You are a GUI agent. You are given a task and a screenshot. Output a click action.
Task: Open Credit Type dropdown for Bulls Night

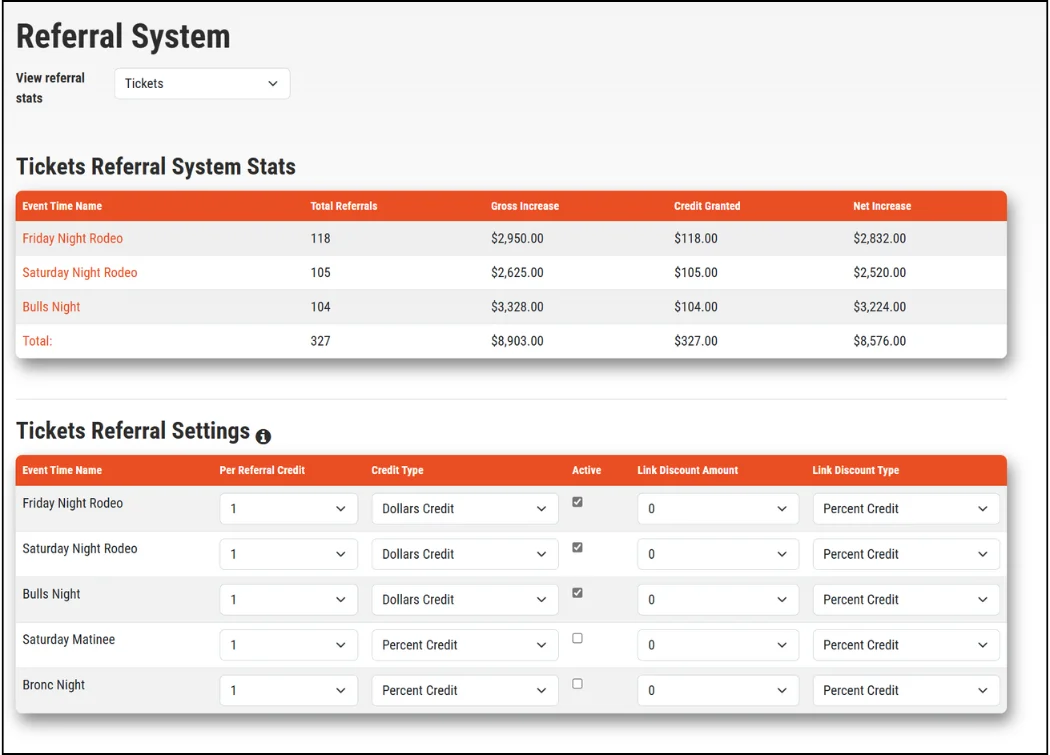(x=465, y=600)
